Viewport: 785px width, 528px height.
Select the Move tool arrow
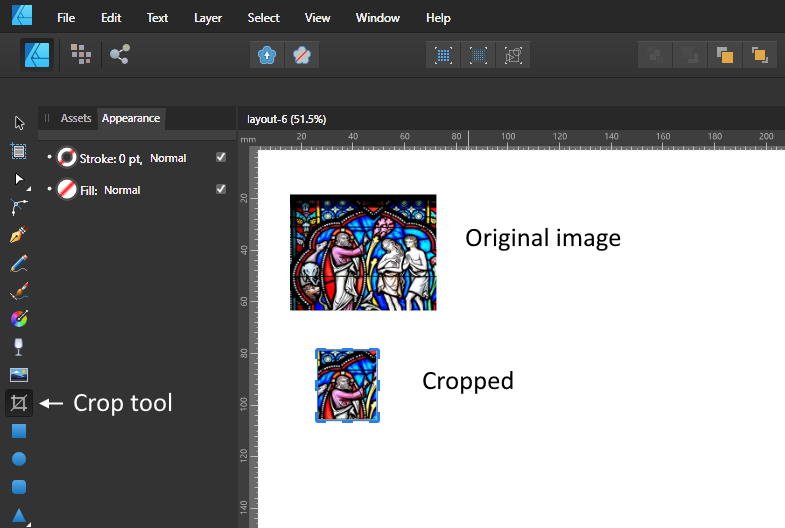[x=19, y=123]
